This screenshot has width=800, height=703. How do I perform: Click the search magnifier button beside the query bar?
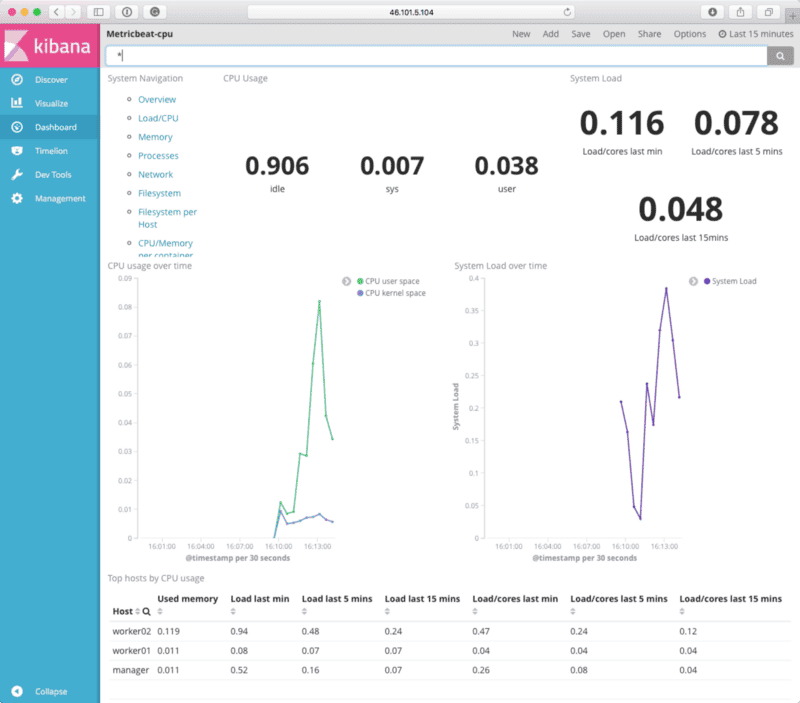tap(779, 55)
